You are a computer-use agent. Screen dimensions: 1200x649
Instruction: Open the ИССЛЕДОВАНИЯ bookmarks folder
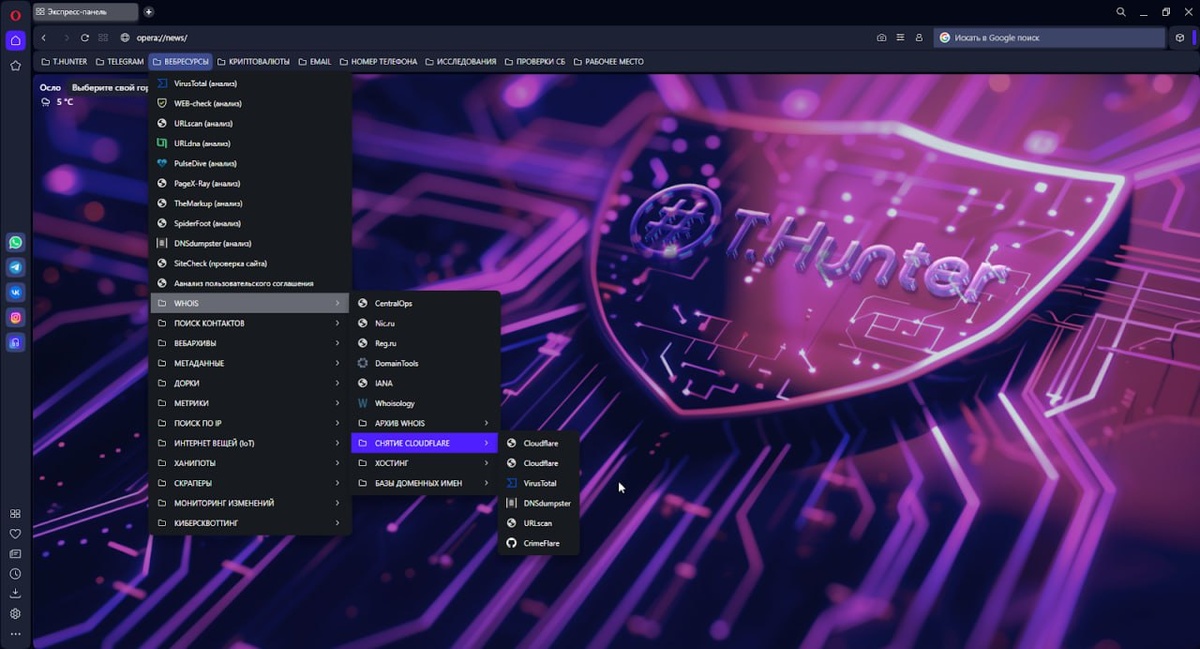click(461, 62)
